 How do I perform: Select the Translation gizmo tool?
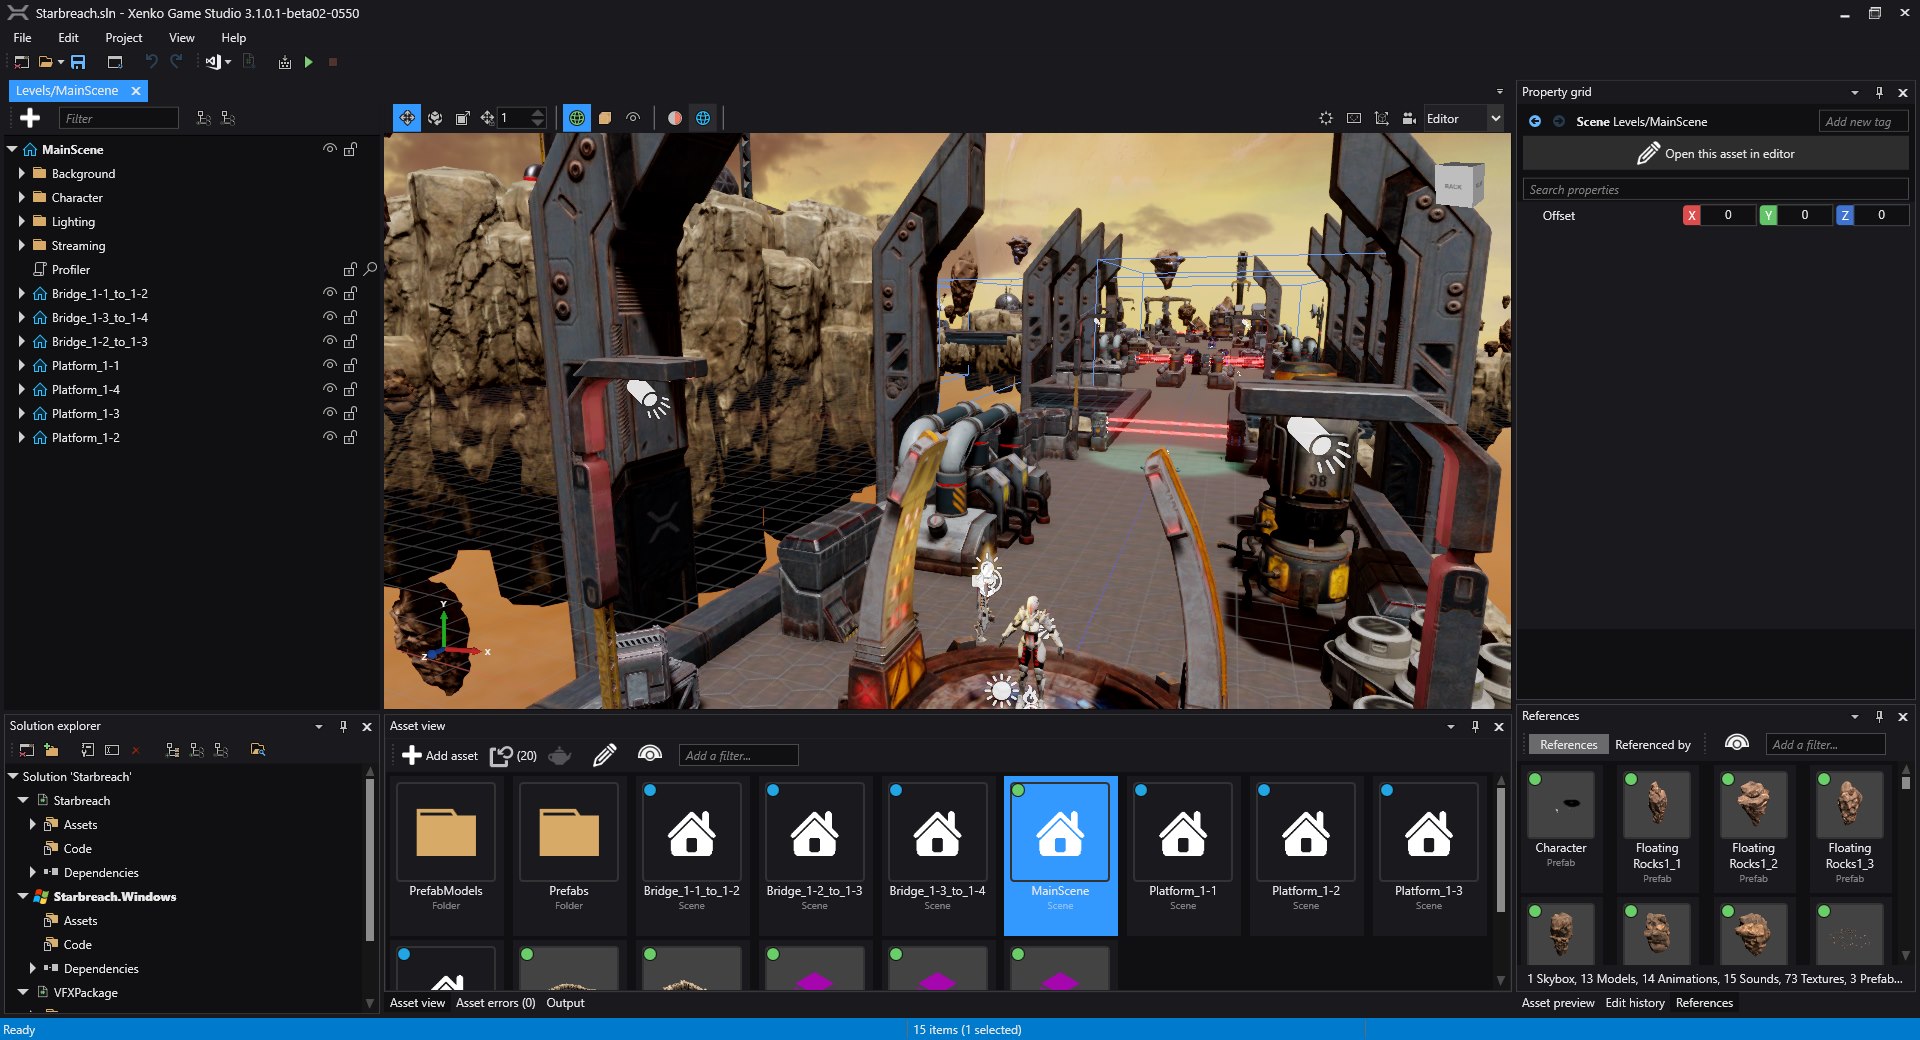pyautogui.click(x=407, y=118)
